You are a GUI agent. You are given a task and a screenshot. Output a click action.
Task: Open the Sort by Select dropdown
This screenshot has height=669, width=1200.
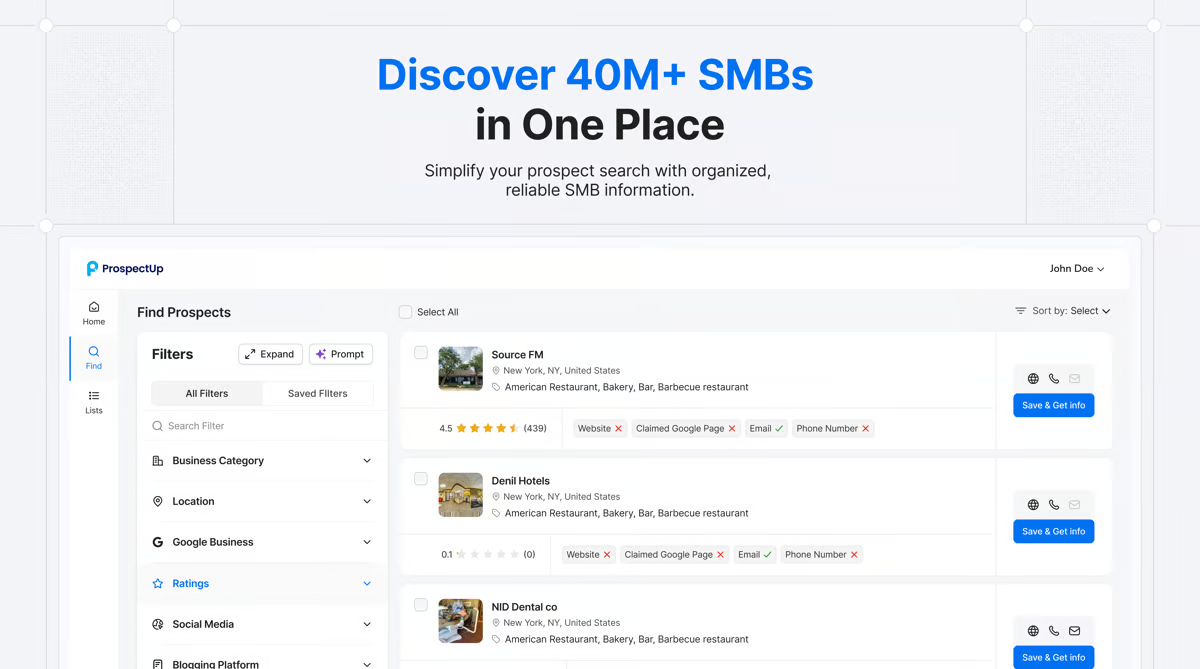[x=1090, y=311]
